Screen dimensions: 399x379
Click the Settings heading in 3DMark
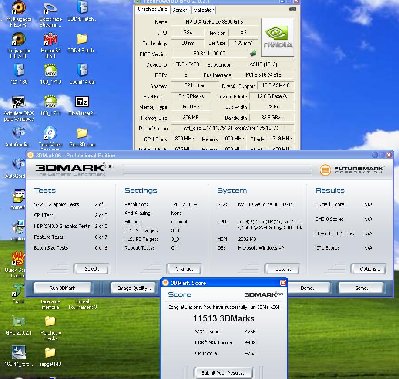[x=141, y=191]
